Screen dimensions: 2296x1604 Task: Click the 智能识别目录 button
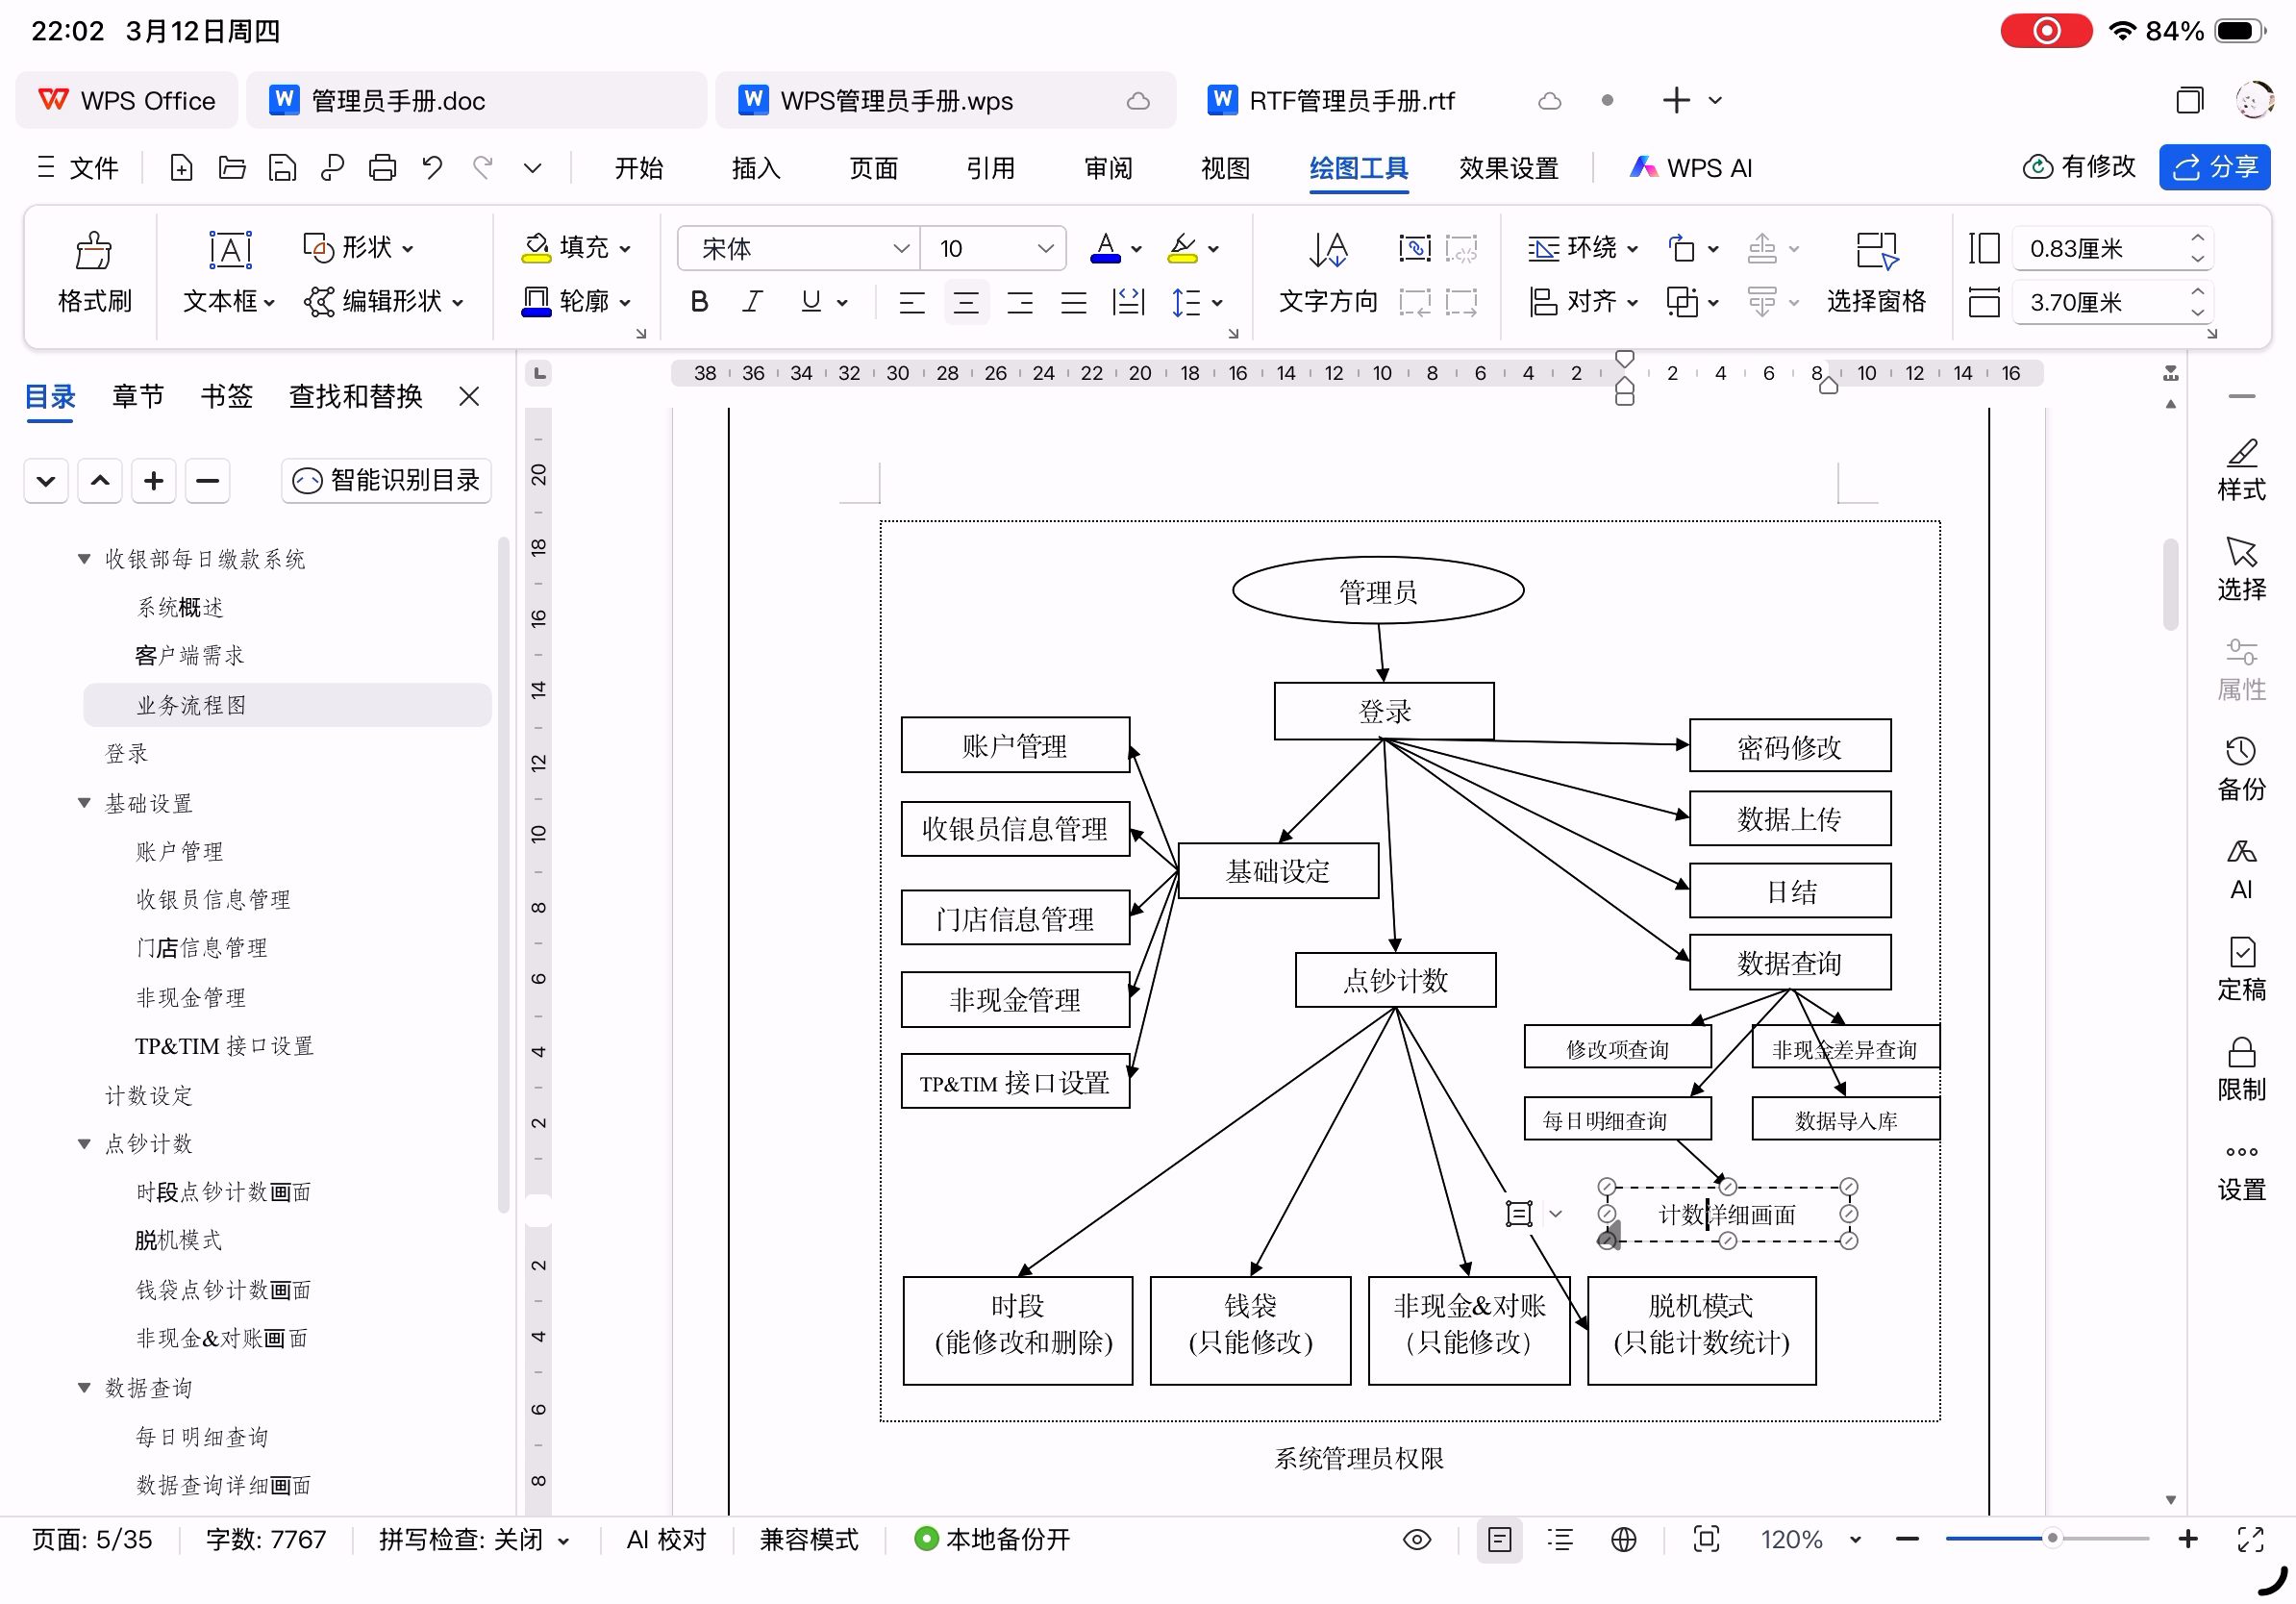pyautogui.click(x=387, y=481)
